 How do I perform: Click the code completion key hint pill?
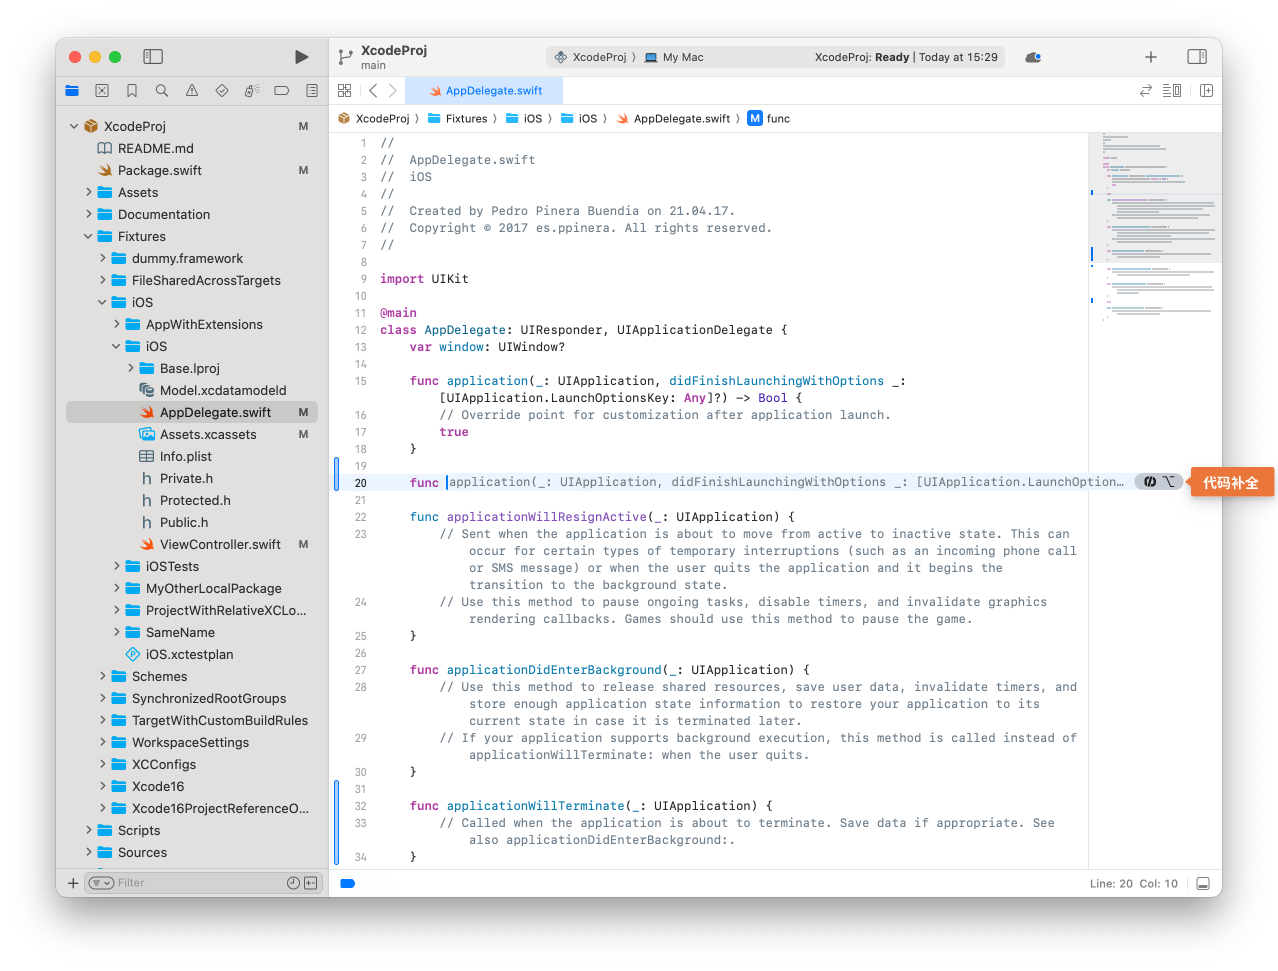[x=1159, y=482]
